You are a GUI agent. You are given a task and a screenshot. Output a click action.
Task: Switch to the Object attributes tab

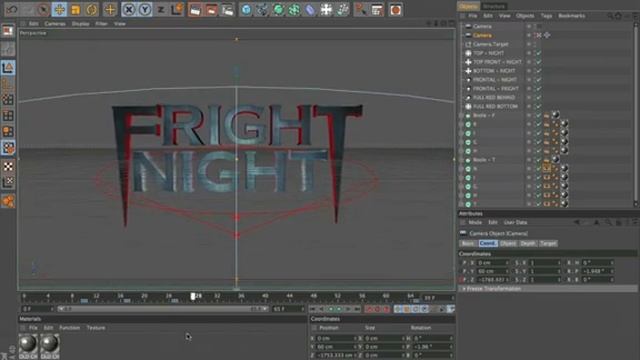tap(508, 243)
